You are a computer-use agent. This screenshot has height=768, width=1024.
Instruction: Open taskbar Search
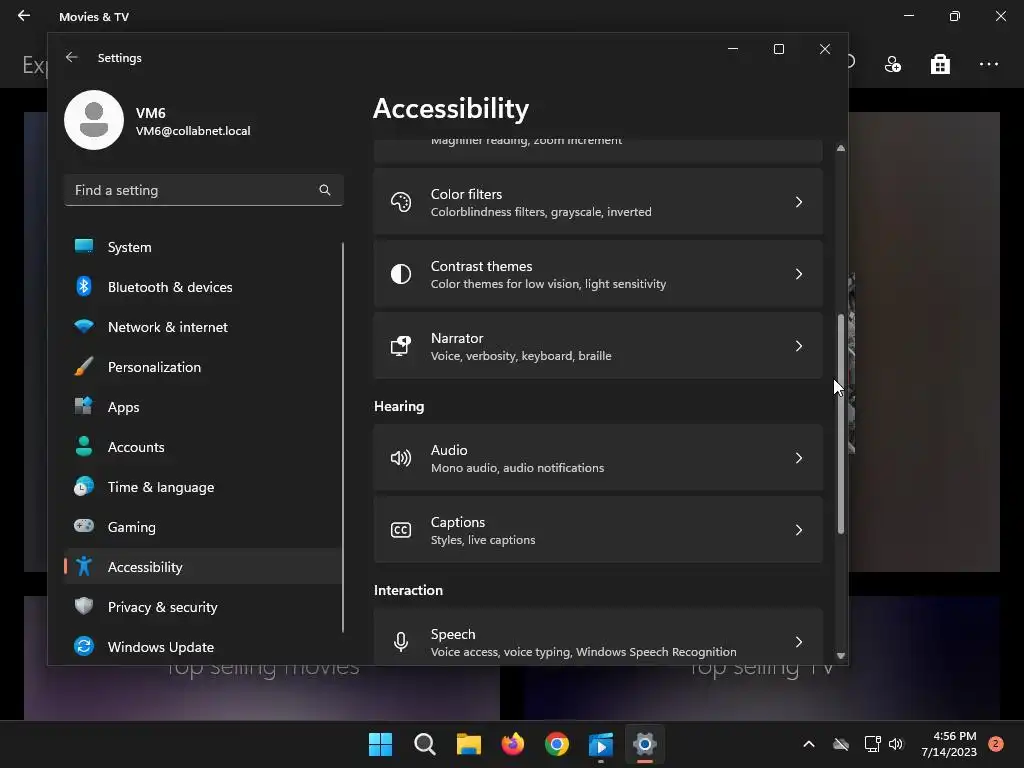424,744
